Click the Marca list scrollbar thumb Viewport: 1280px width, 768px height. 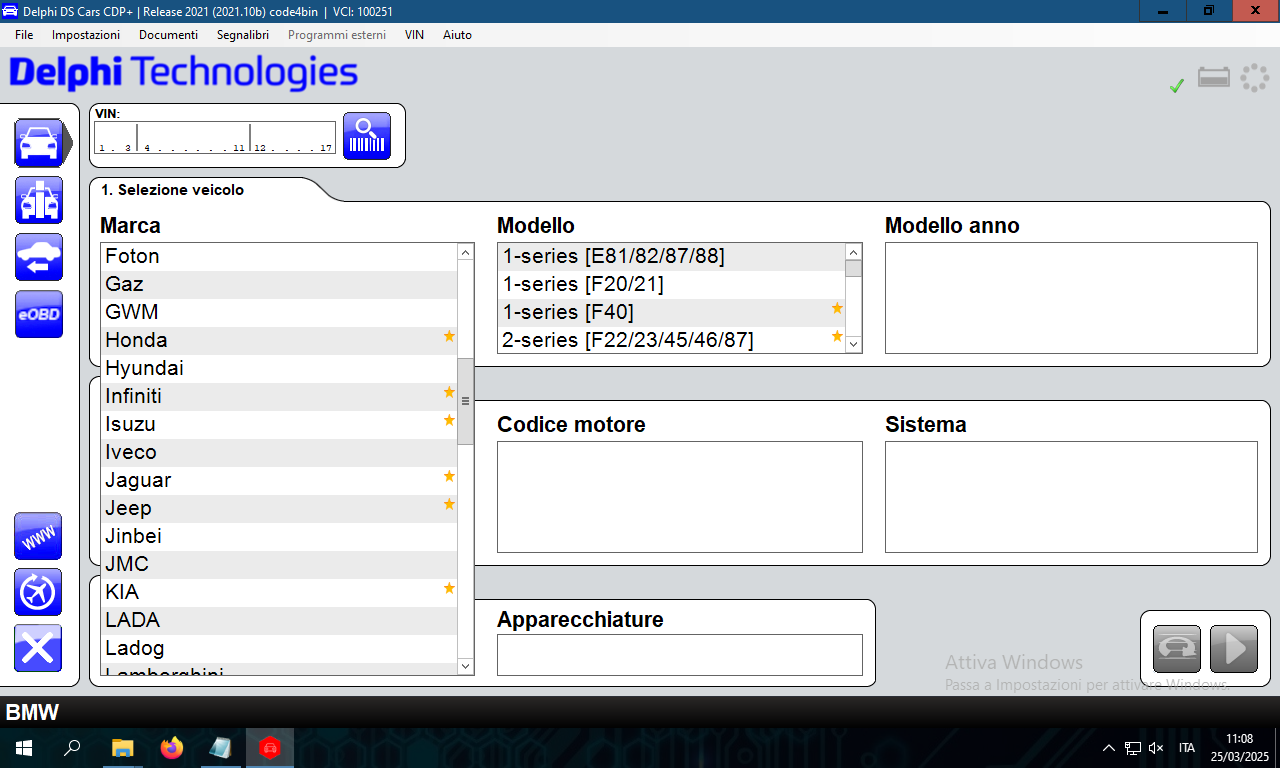point(466,401)
